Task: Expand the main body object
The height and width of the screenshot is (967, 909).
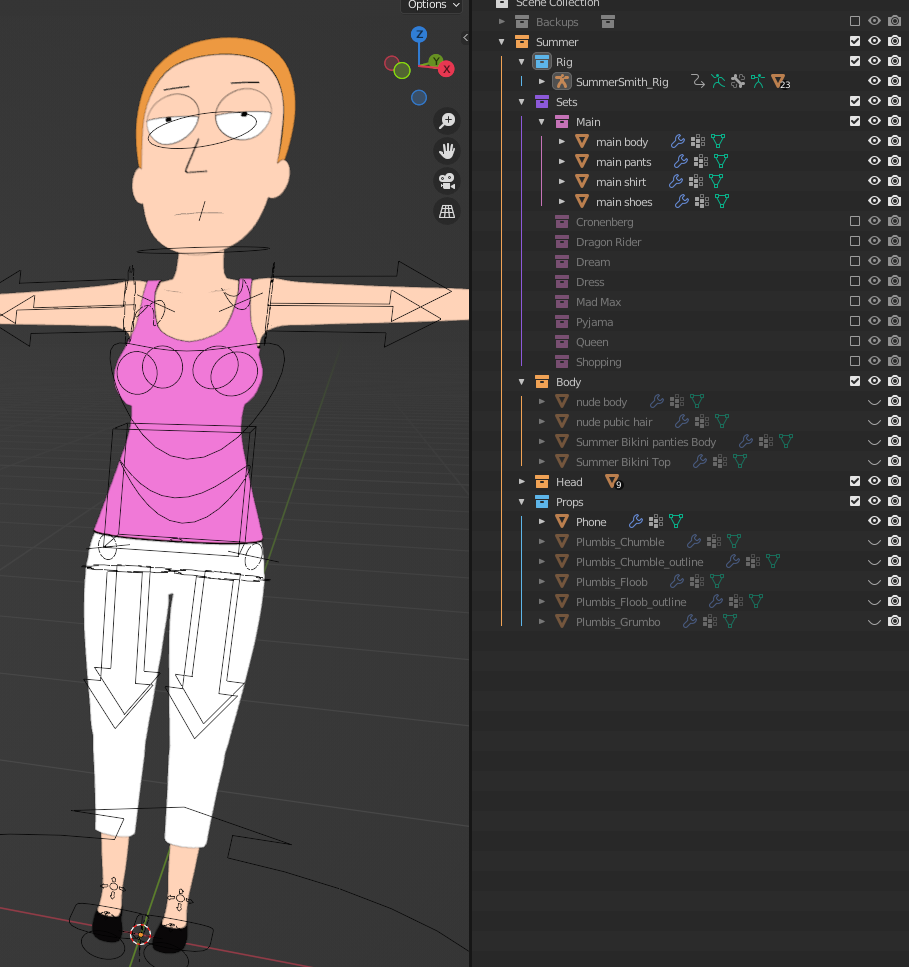Action: pyautogui.click(x=562, y=142)
